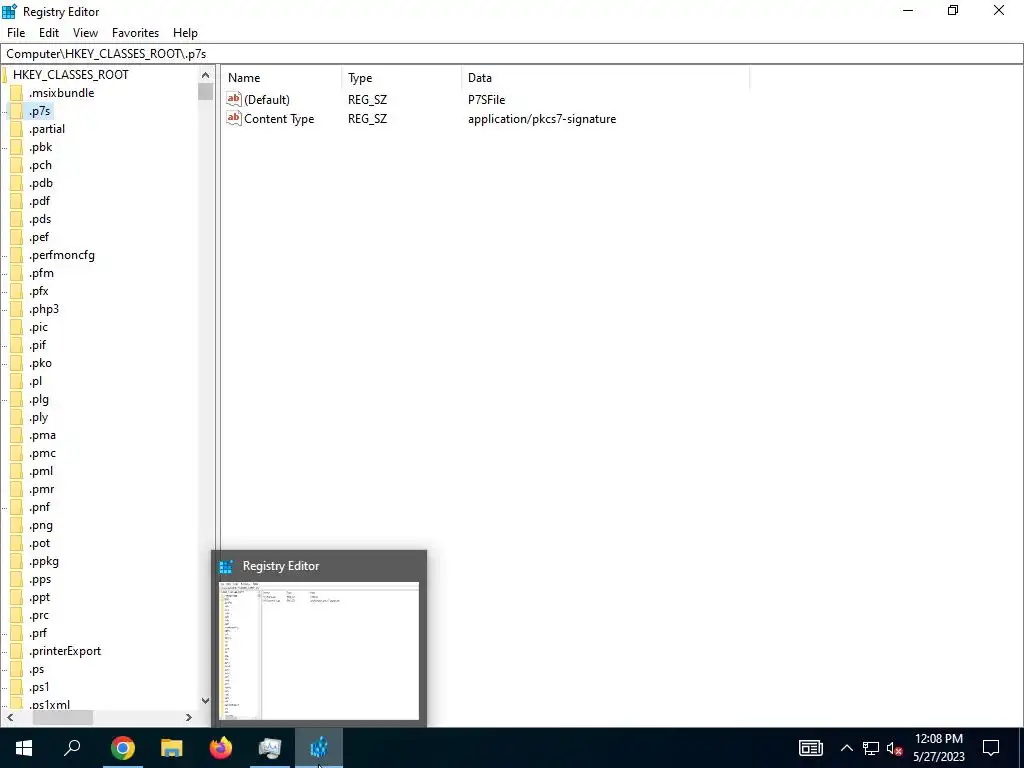1024x768 pixels.
Task: Select the .pl key
Action: coord(36,381)
